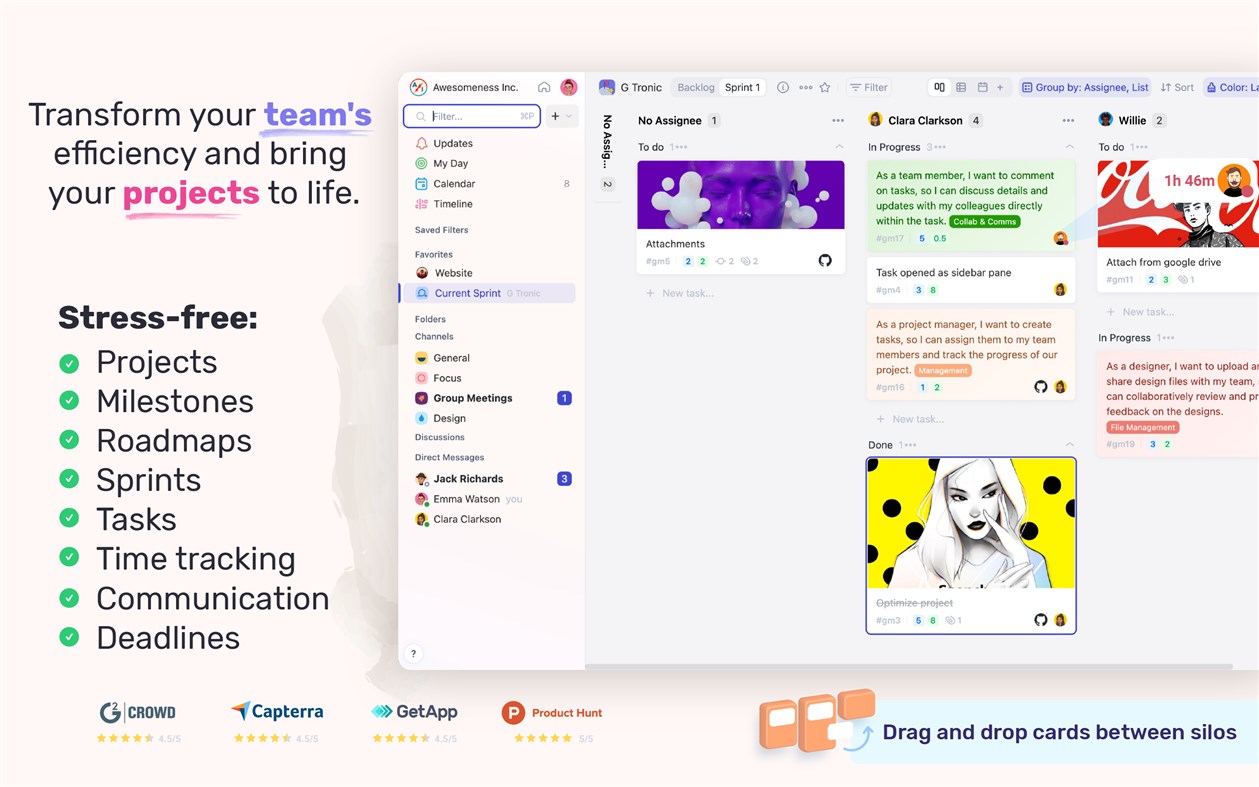Switch to the Backlog tab

[x=694, y=87]
